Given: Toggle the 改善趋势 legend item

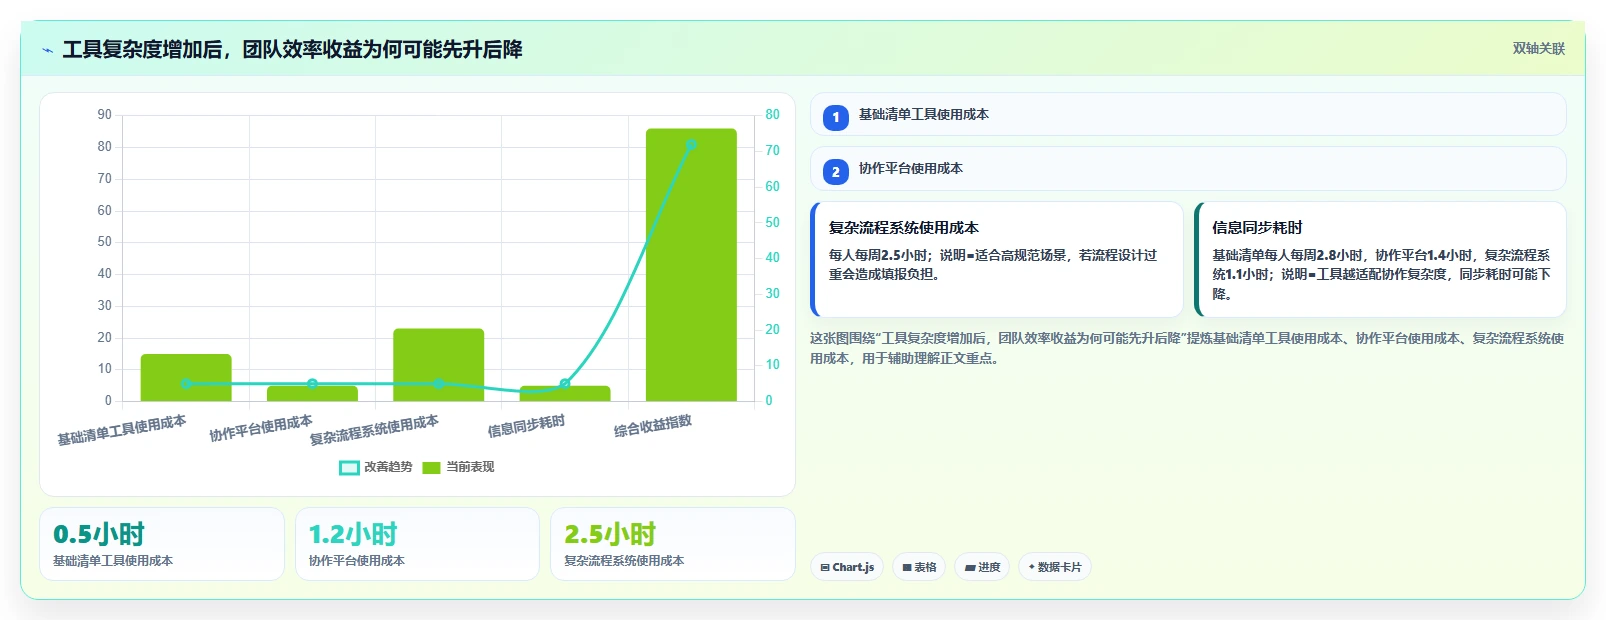Looking at the screenshot, I should pos(376,467).
